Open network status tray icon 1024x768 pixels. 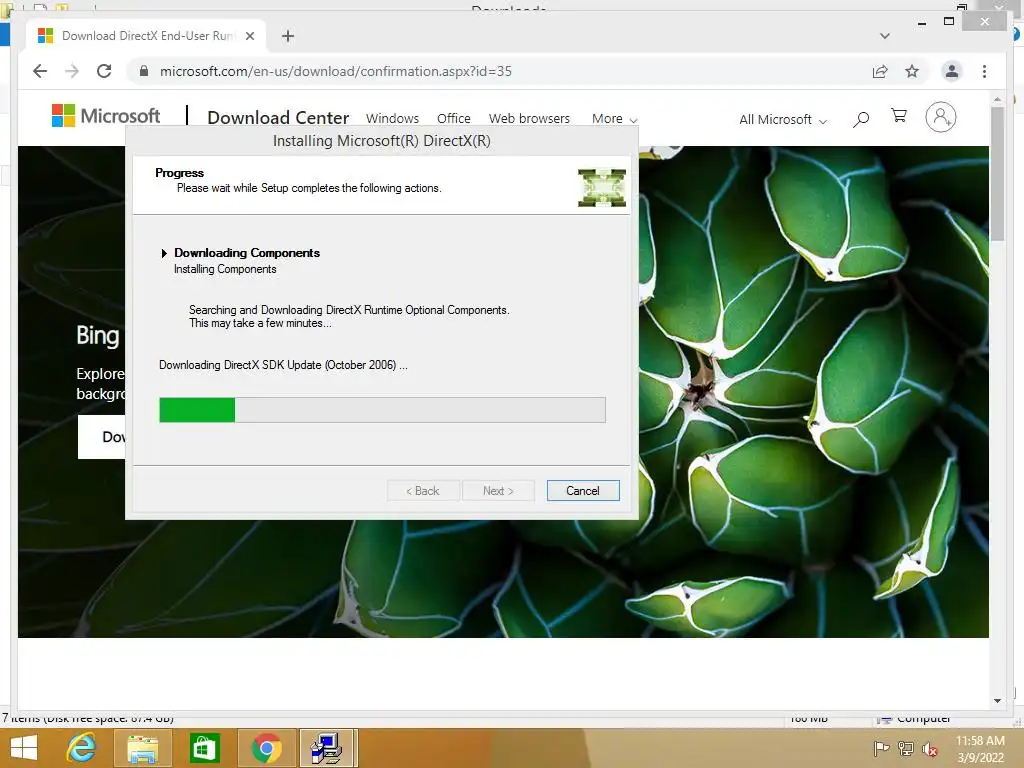pos(906,749)
